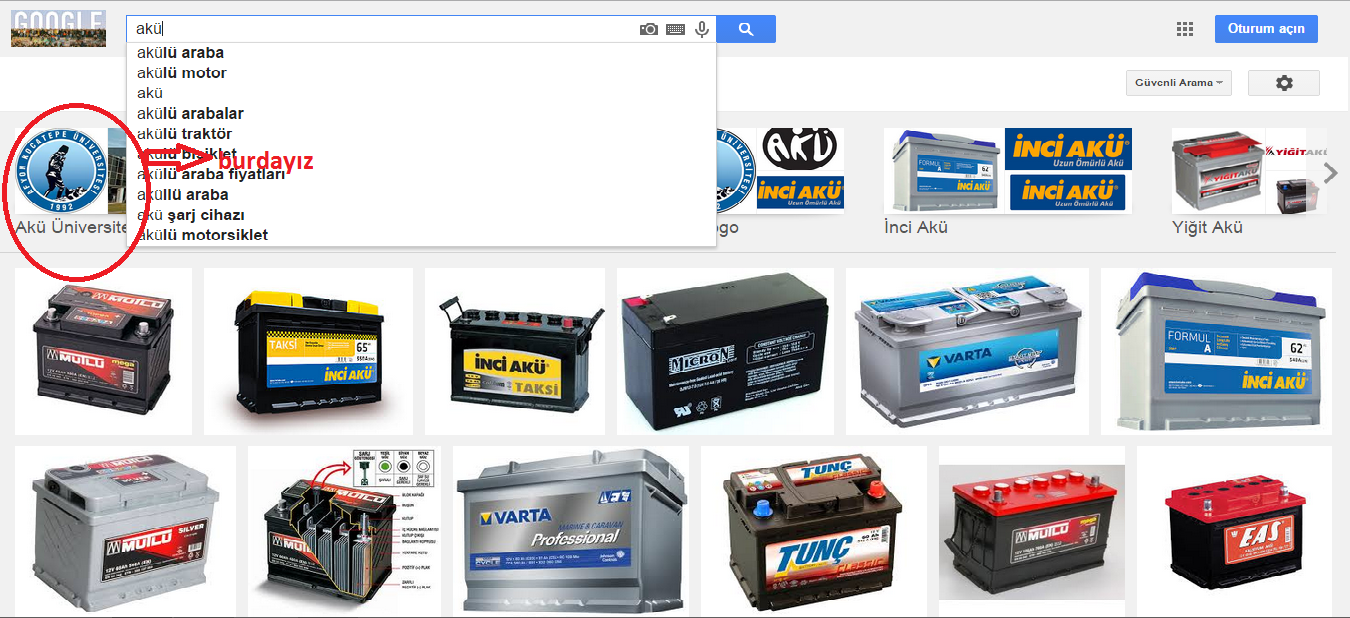This screenshot has width=1350, height=618.
Task: Click the Afyon Kocatepe Üniversitesi round logo
Action: point(63,170)
